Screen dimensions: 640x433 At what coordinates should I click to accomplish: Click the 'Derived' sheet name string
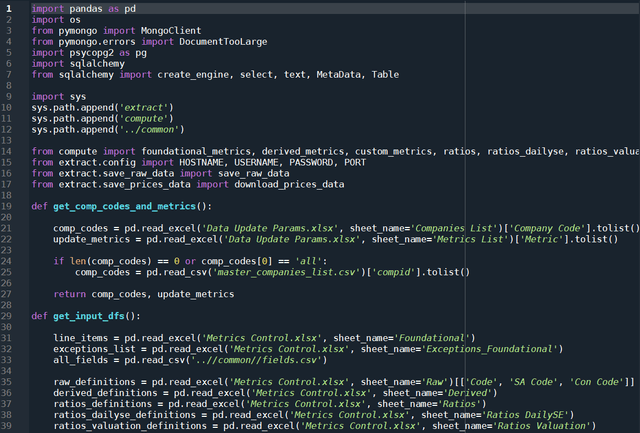pyautogui.click(x=467, y=393)
